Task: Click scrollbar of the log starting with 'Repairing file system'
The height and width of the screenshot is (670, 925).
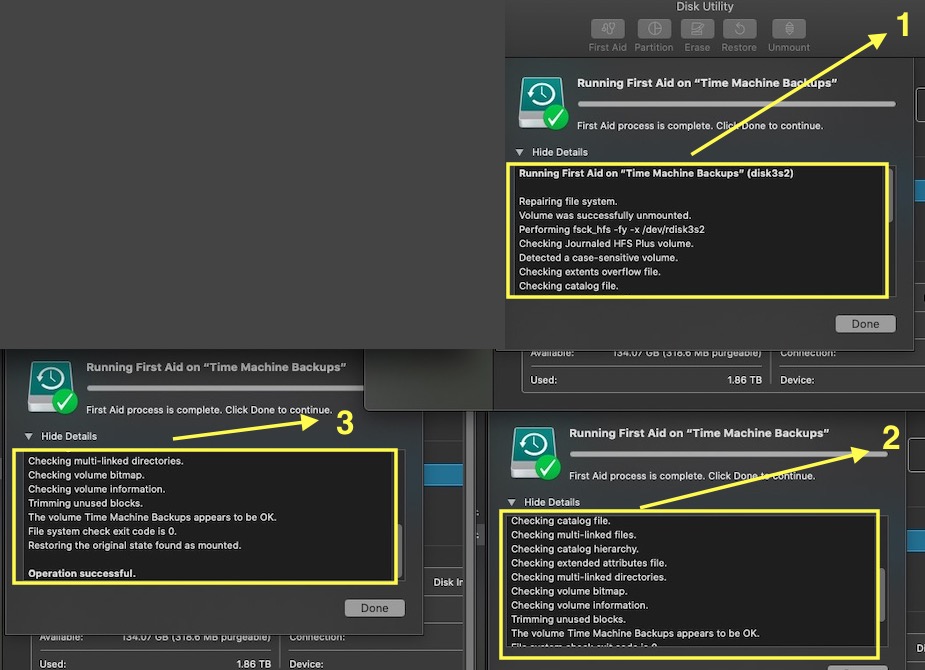Action: 892,195
